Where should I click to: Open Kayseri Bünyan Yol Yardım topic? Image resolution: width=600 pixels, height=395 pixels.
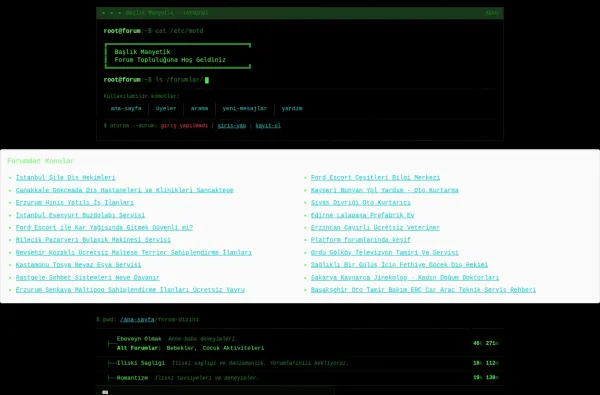[385, 190]
